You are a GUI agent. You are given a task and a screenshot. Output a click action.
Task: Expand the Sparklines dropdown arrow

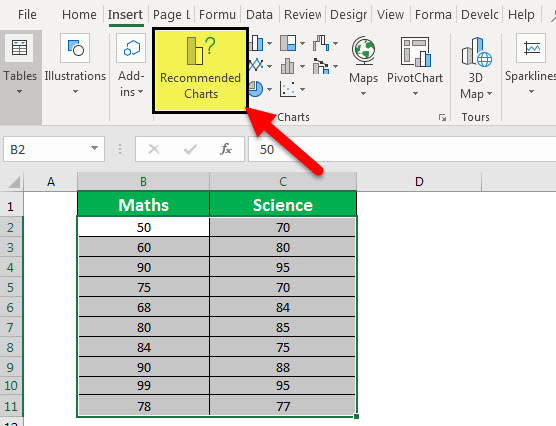(x=531, y=92)
